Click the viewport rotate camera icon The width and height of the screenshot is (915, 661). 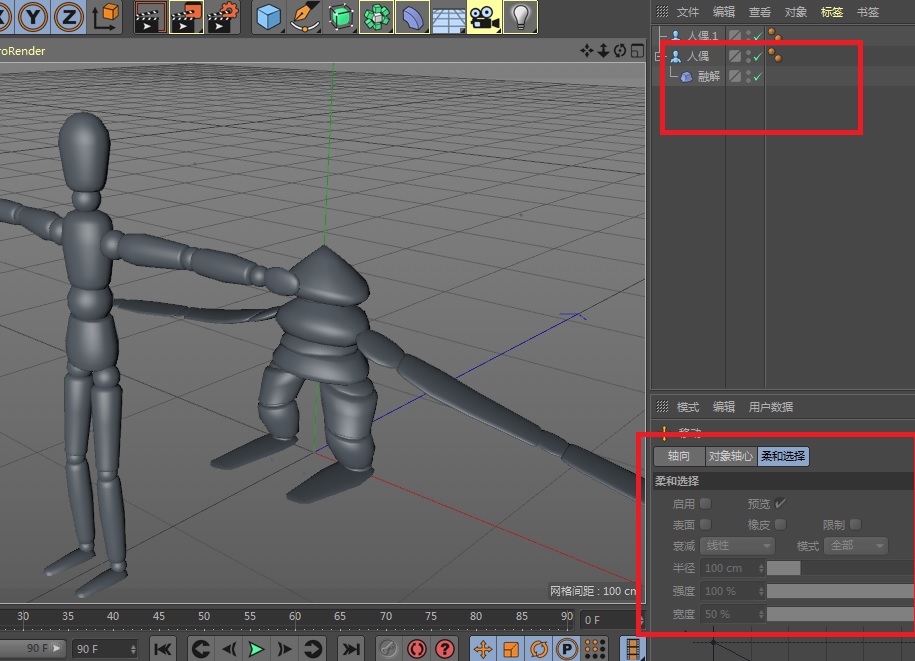click(x=620, y=51)
